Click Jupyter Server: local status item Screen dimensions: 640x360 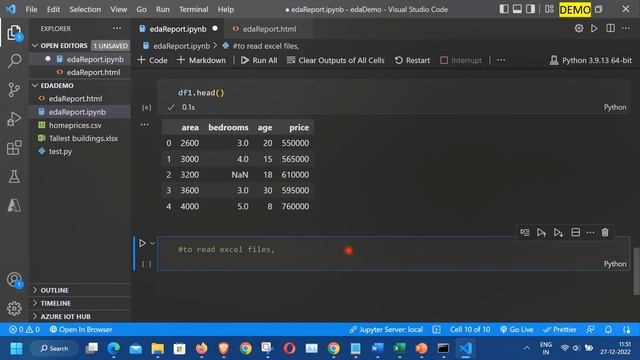tap(386, 329)
